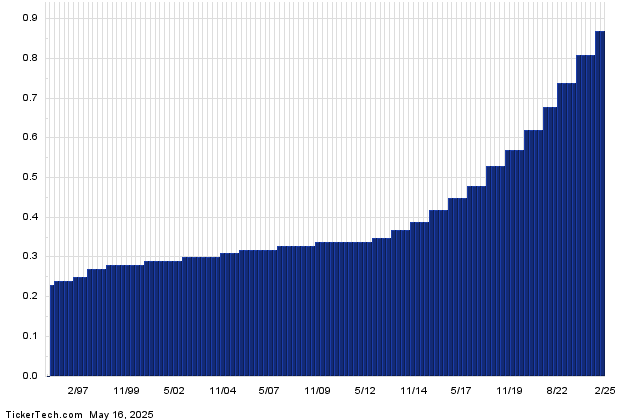The image size is (640, 420).
Task: Click the 5/12 x-axis date label
Action: point(366,391)
